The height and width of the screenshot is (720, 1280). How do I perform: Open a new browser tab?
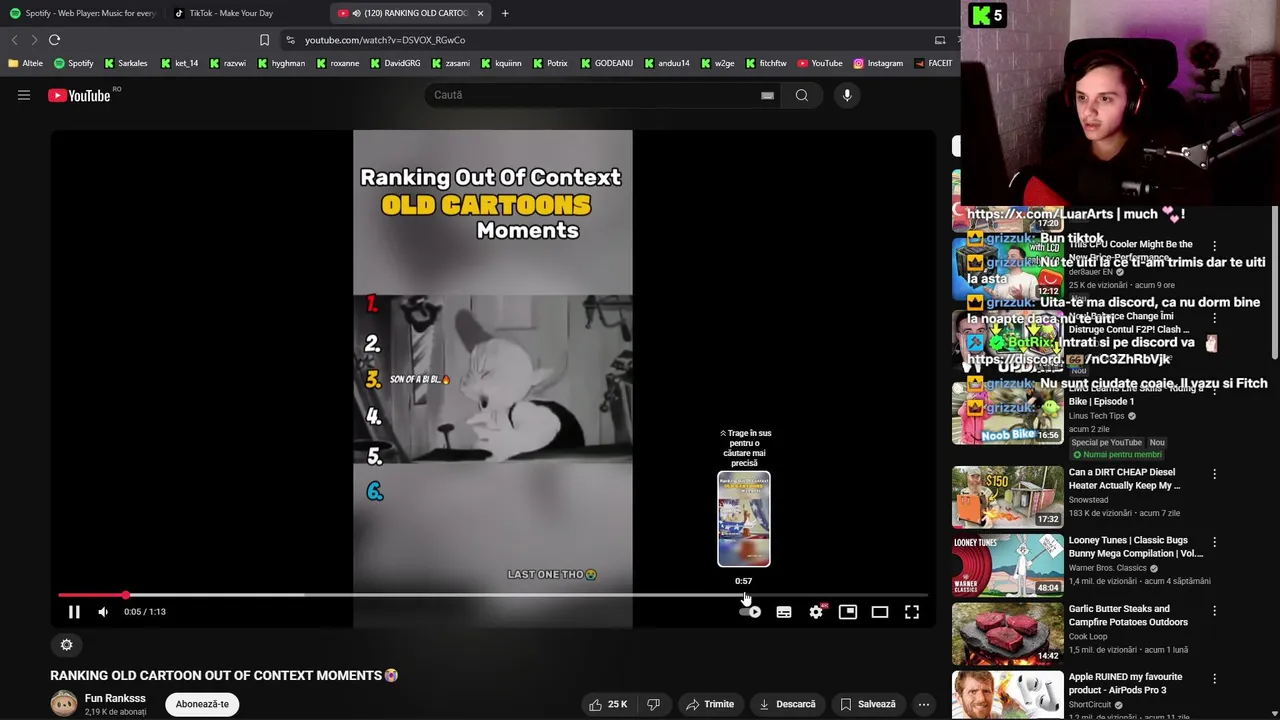[x=505, y=13]
